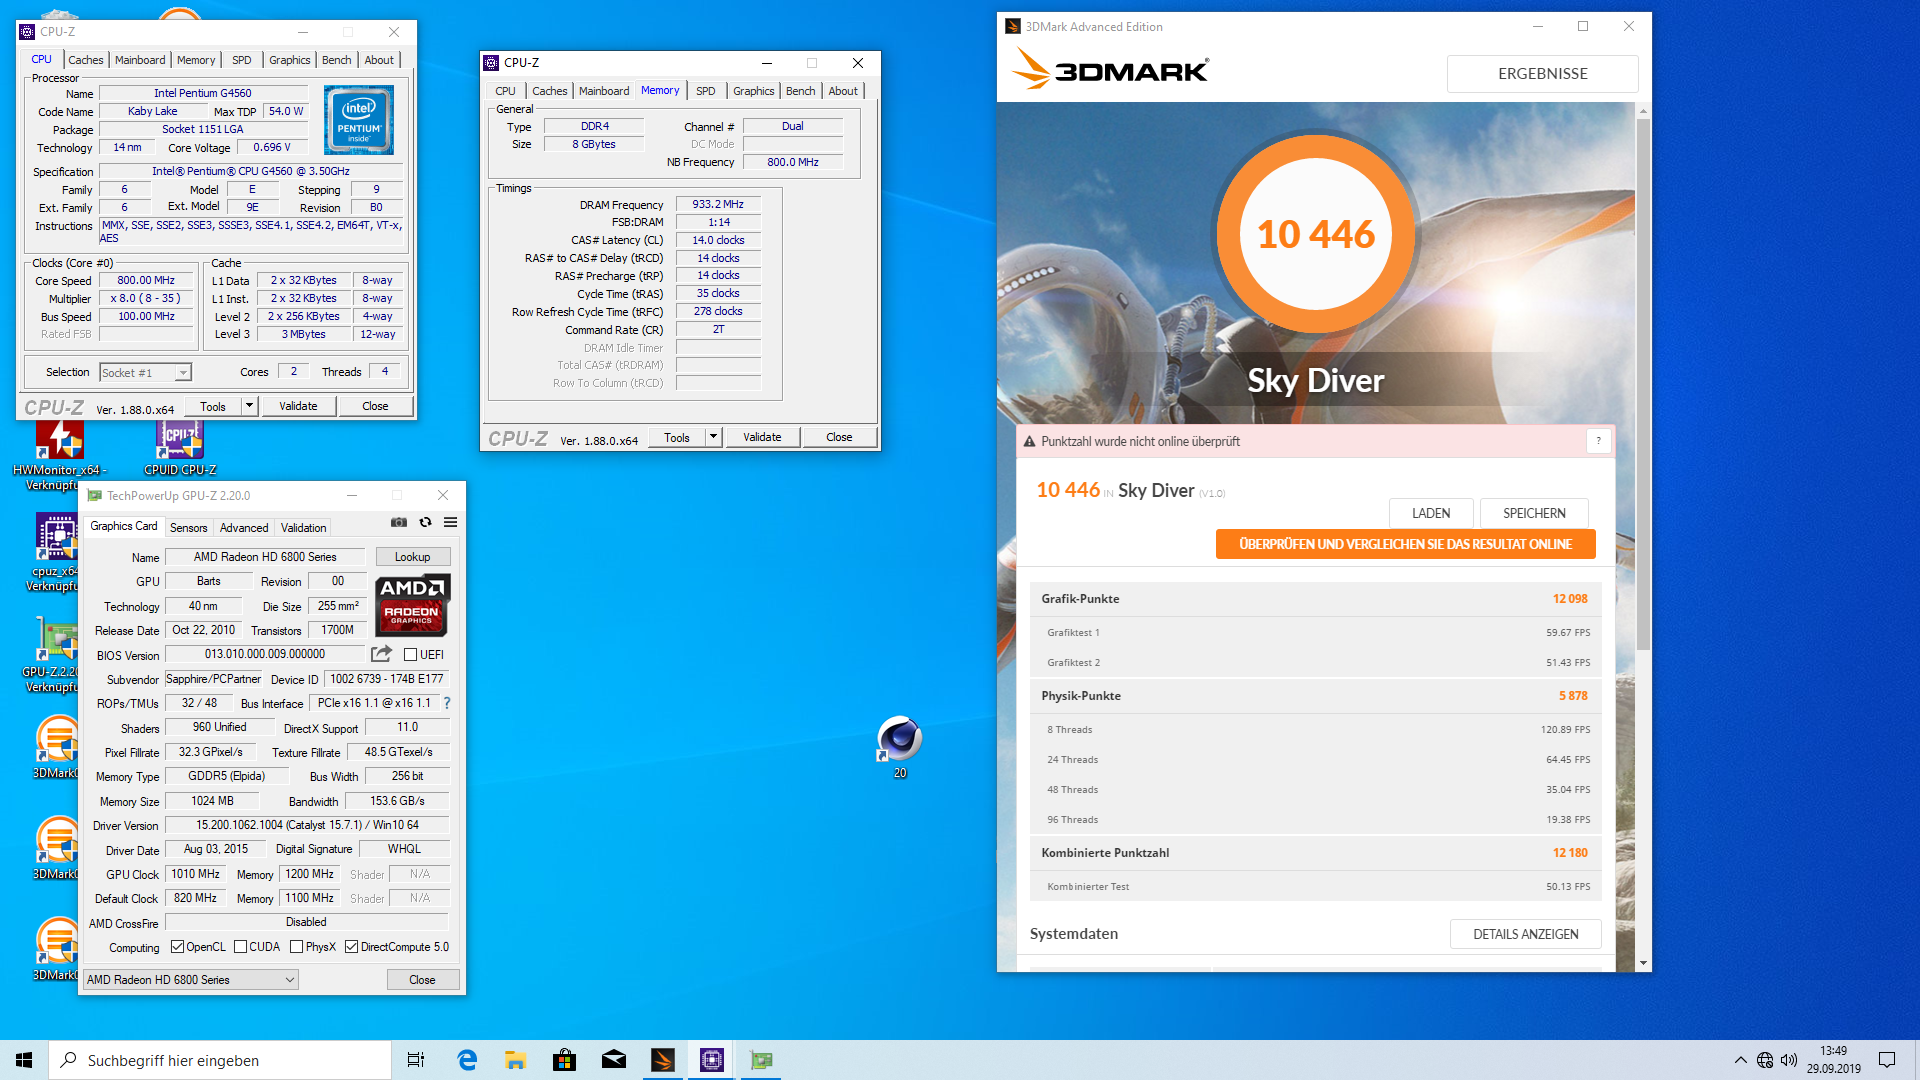
Task: Click GPU-Z refresh icon
Action: coord(425,522)
